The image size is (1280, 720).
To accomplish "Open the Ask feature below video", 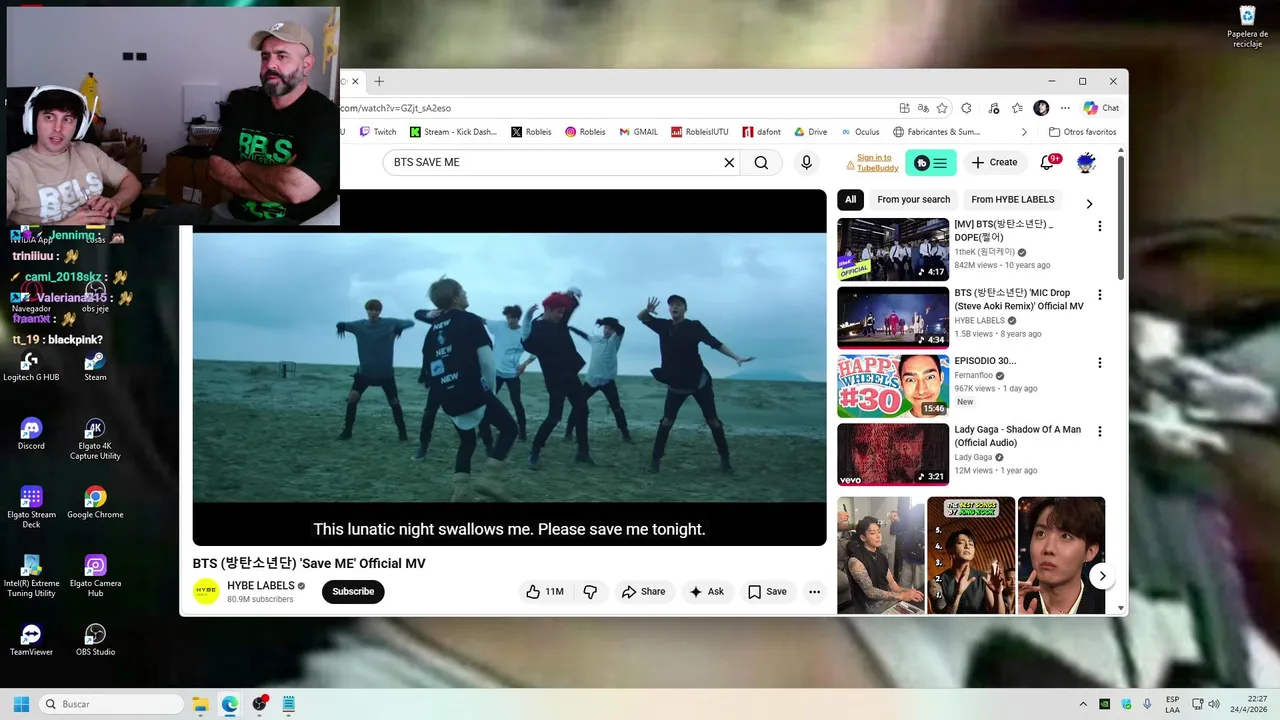I will (706, 592).
